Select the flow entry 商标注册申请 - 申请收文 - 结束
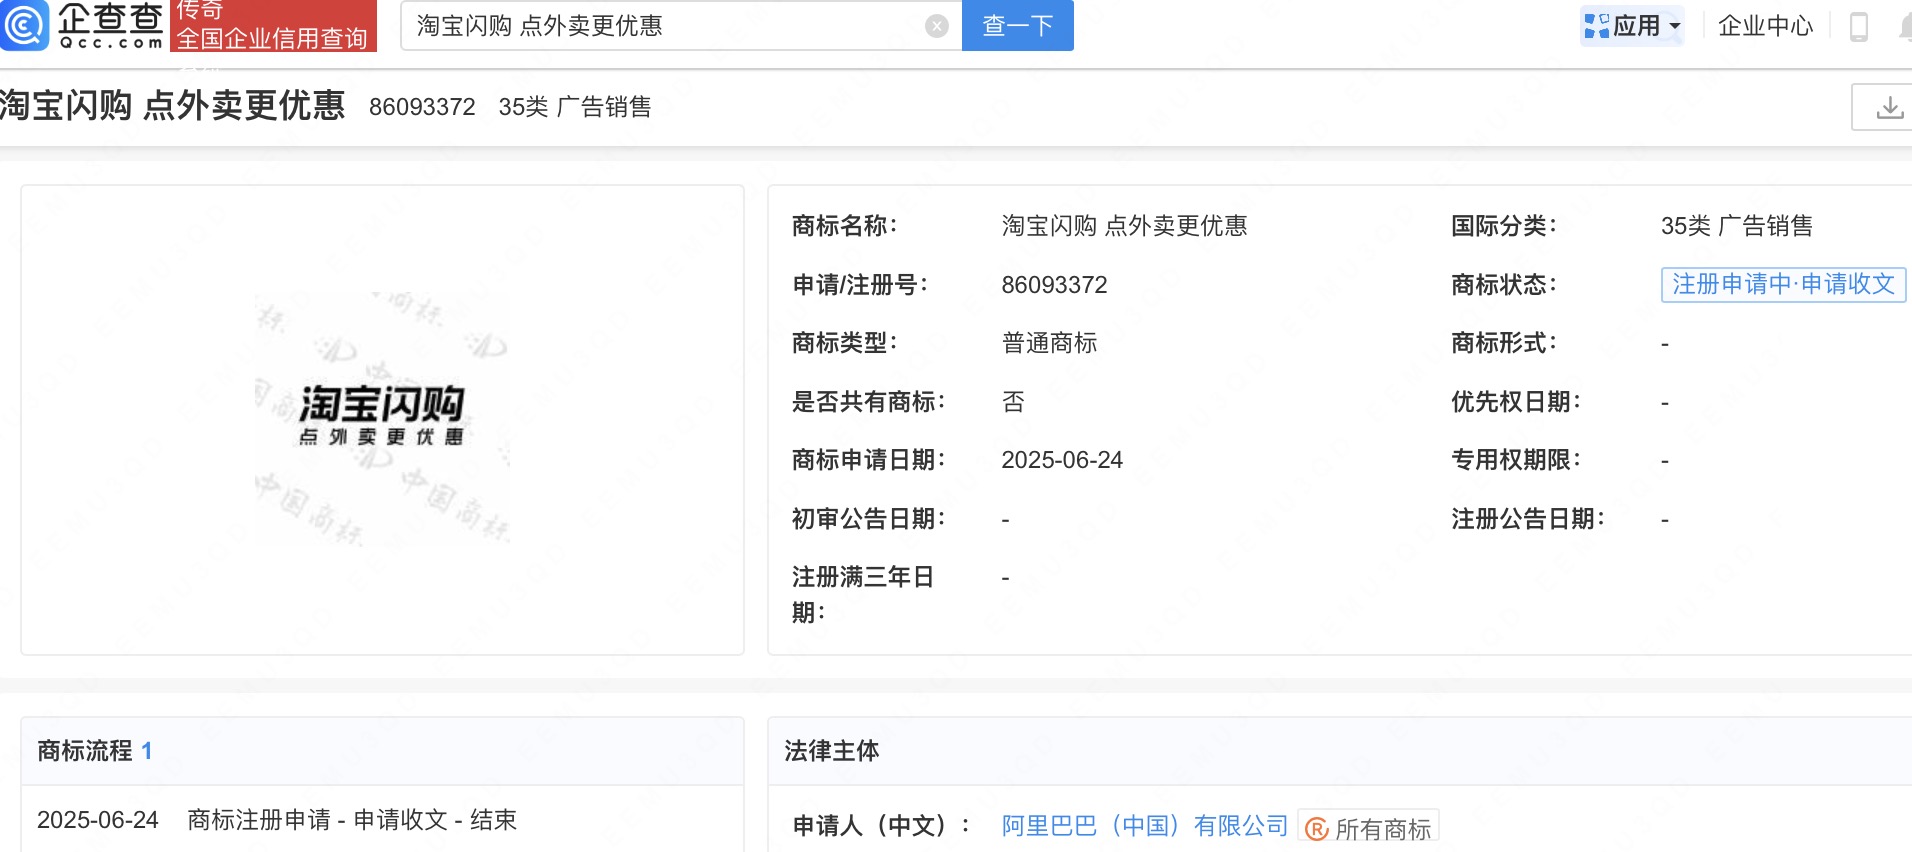The height and width of the screenshot is (852, 1912). coord(352,820)
